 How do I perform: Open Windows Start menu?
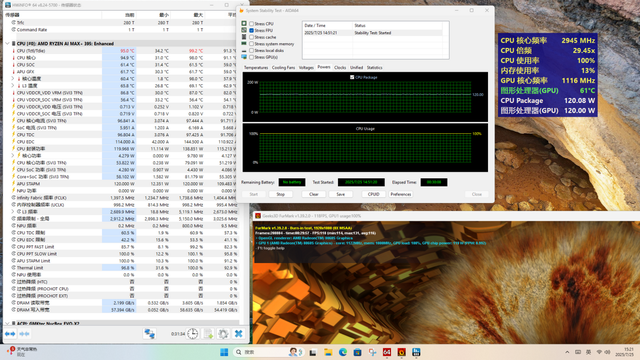click(224, 352)
